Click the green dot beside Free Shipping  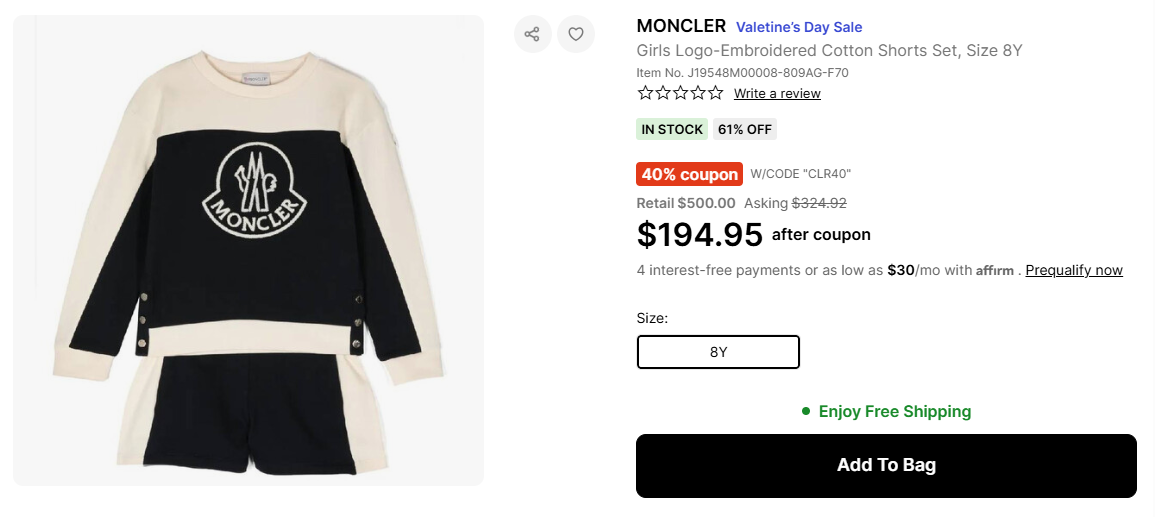pos(805,411)
